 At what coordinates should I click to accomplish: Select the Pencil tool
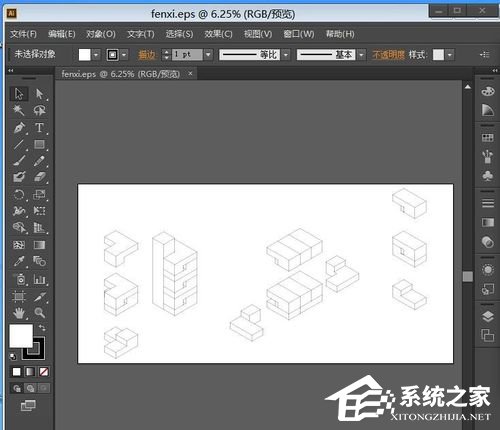(x=39, y=161)
